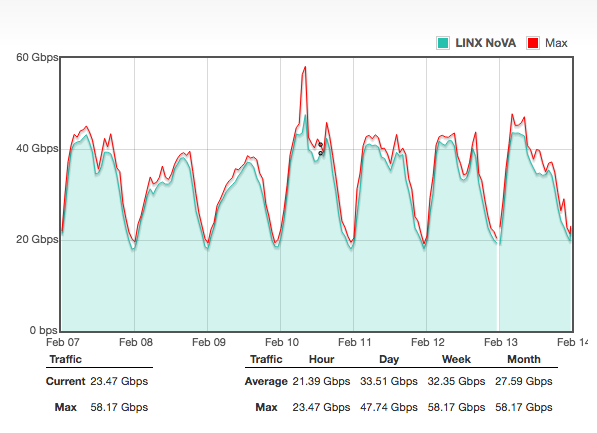Click the Day column header
The height and width of the screenshot is (433, 597).
pyautogui.click(x=389, y=359)
